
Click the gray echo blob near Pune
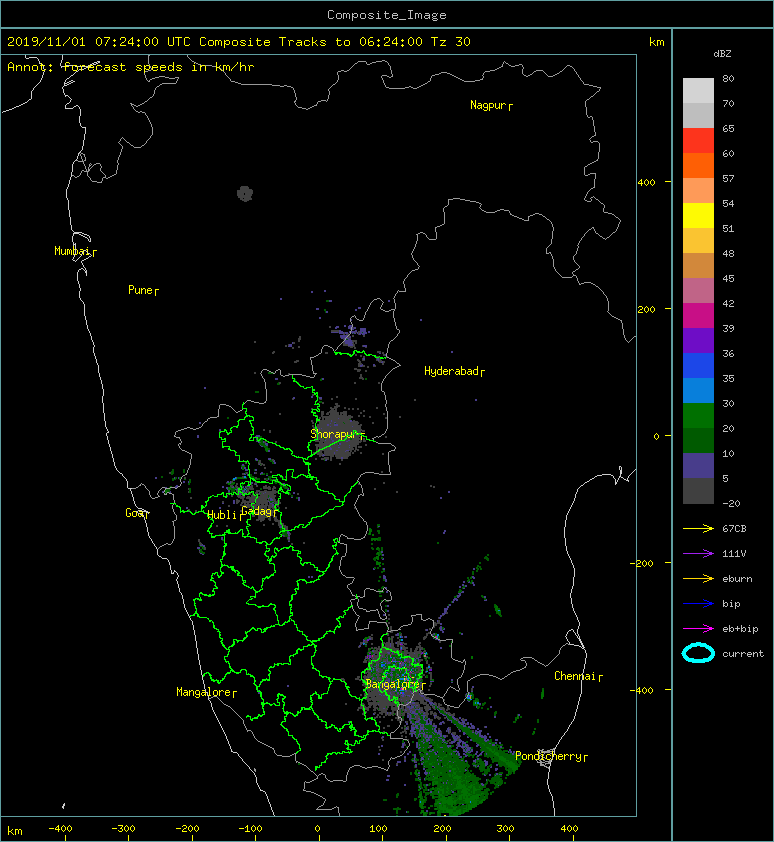click(245, 193)
